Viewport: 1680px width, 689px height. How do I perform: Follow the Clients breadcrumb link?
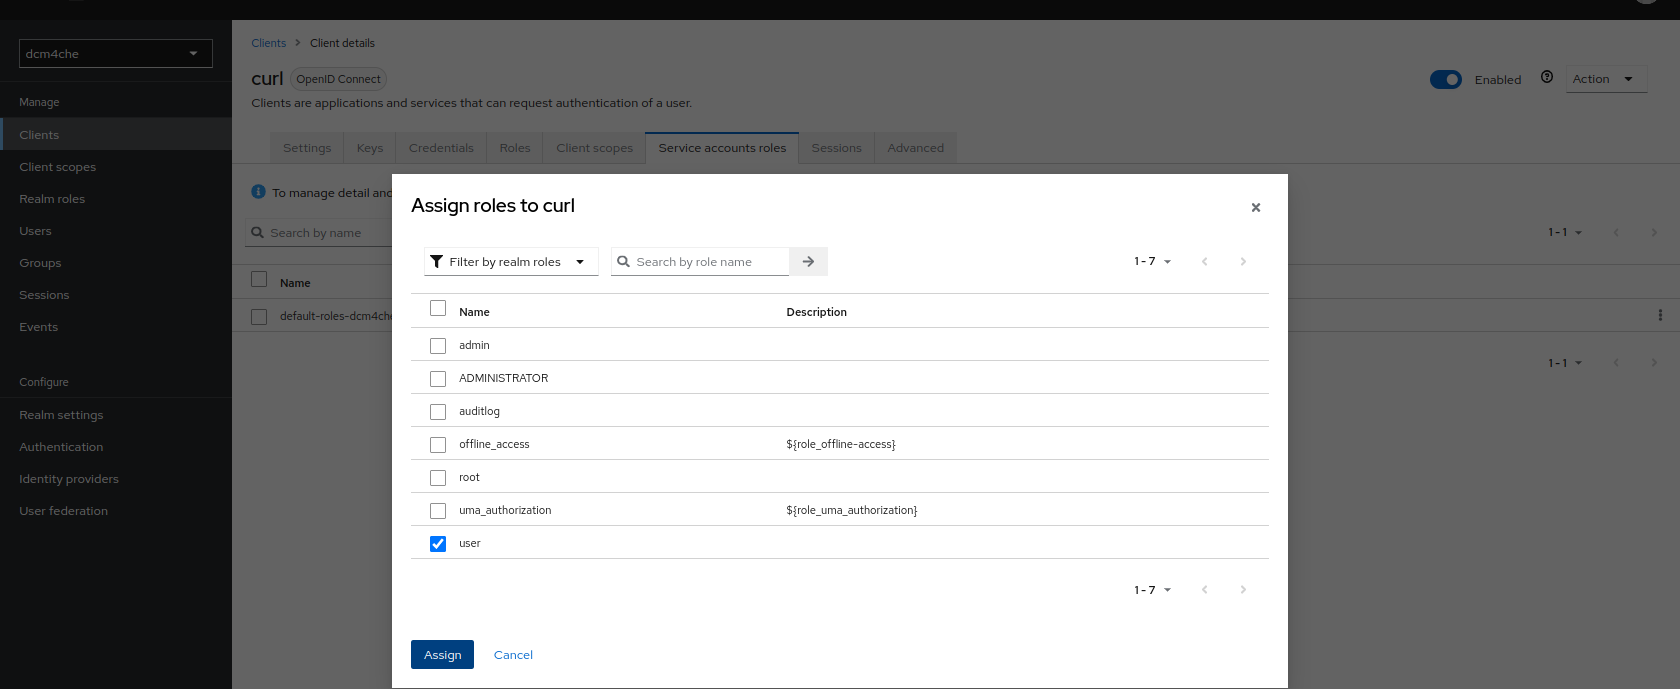[x=269, y=43]
